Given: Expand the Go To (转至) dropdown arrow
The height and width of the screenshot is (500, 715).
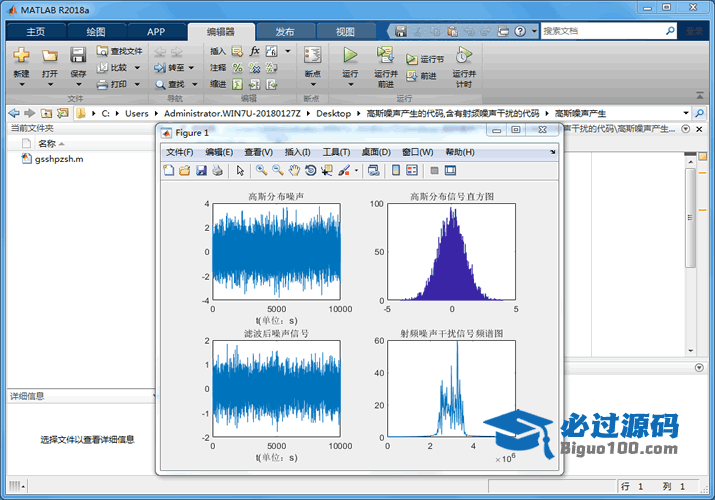Looking at the screenshot, I should pos(192,67).
